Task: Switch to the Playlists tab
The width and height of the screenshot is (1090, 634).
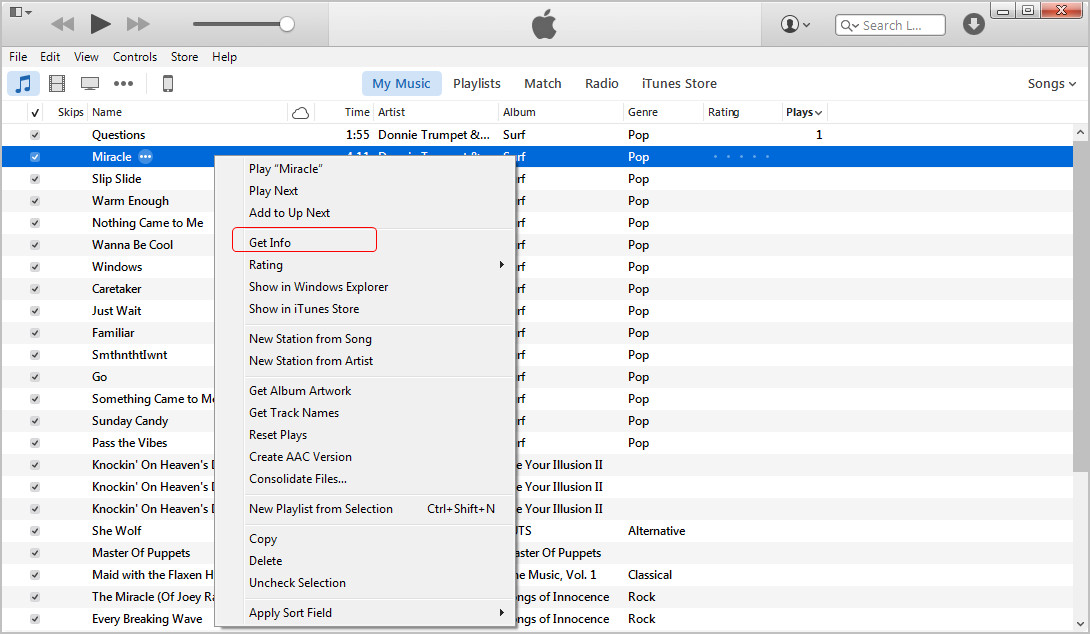Action: tap(477, 83)
